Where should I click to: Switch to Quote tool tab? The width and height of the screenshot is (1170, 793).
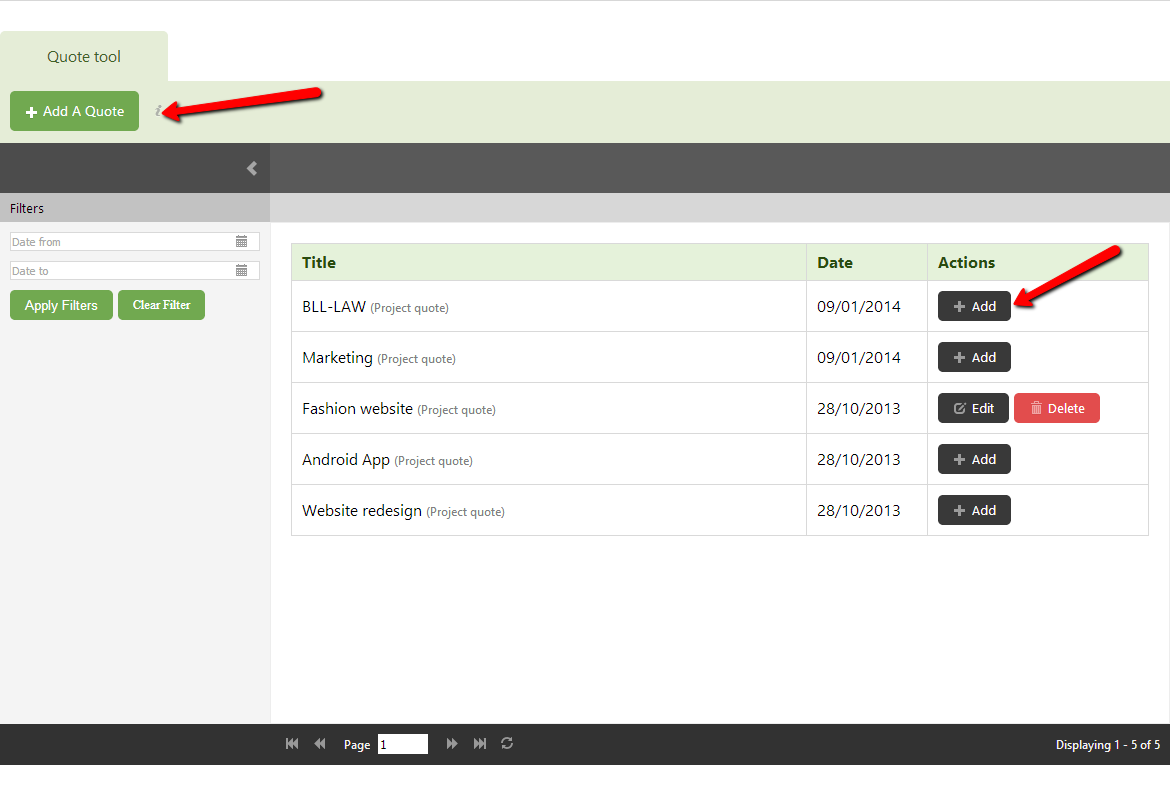(84, 57)
